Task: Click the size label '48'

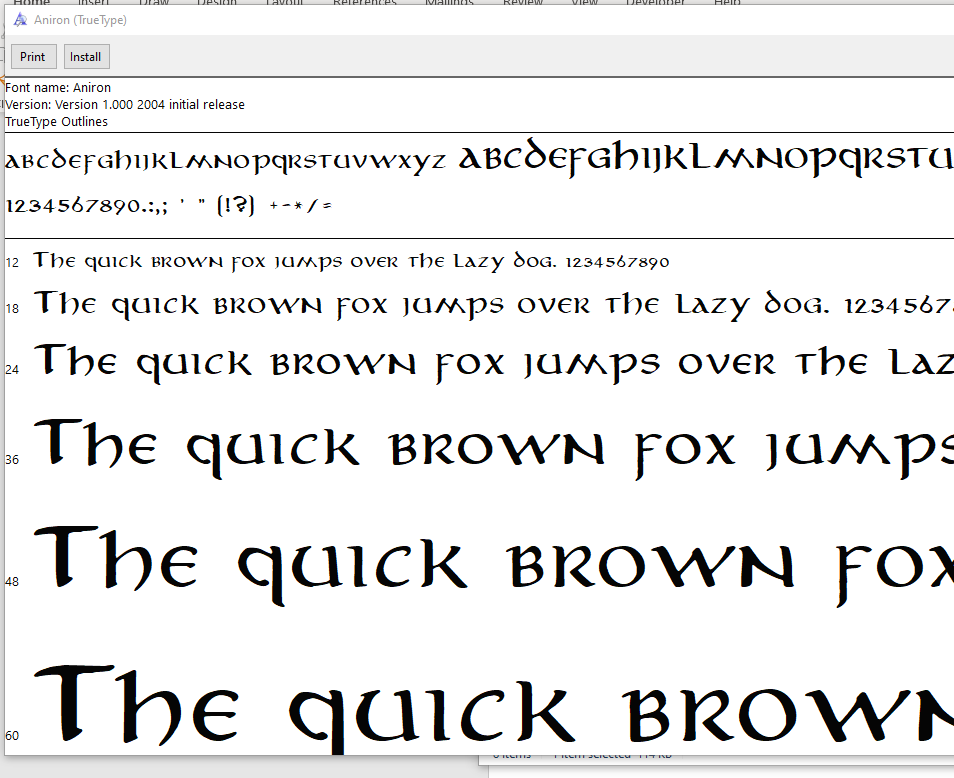Action: (12, 582)
